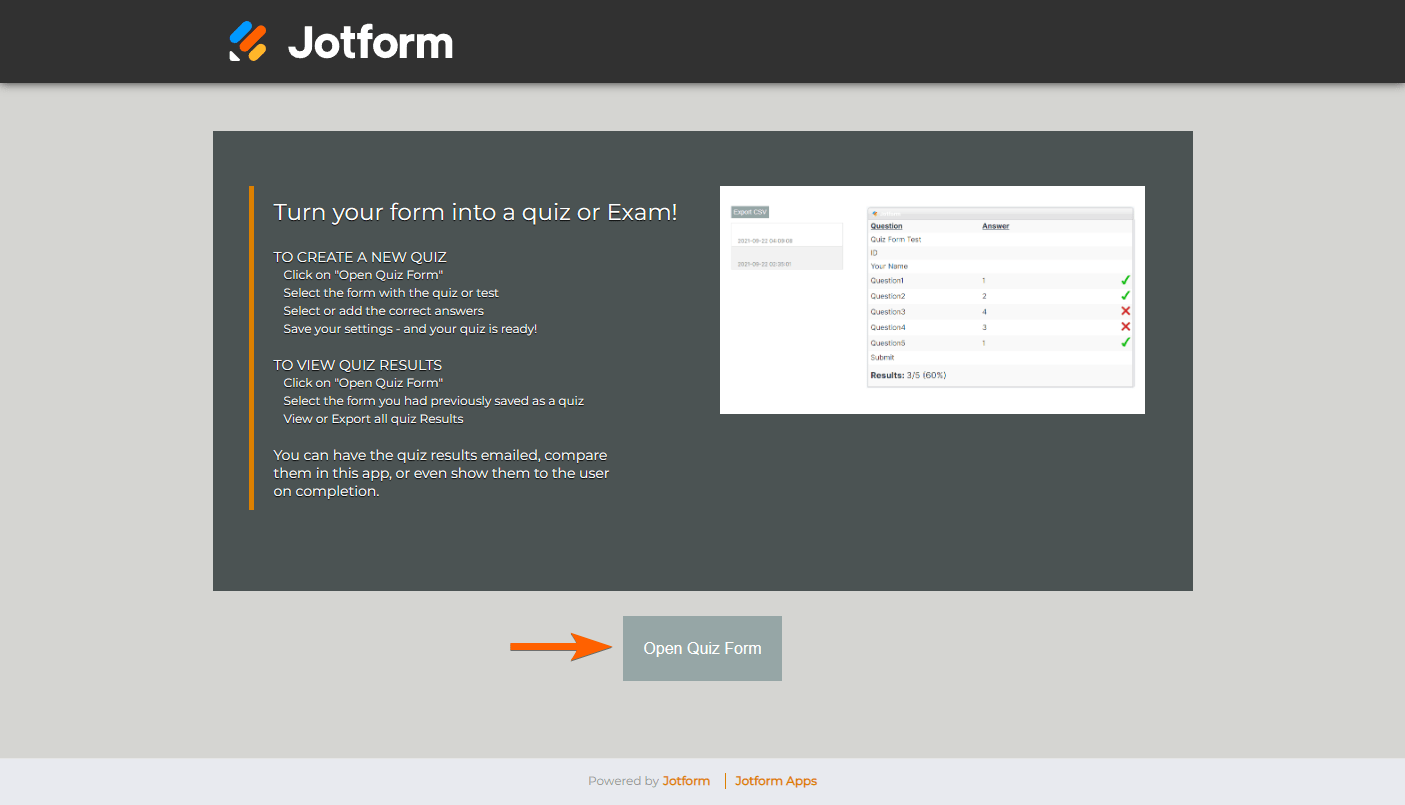Image resolution: width=1405 pixels, height=805 pixels.
Task: Click "Save your settings - and your quiz is ready!"
Action: click(x=410, y=329)
